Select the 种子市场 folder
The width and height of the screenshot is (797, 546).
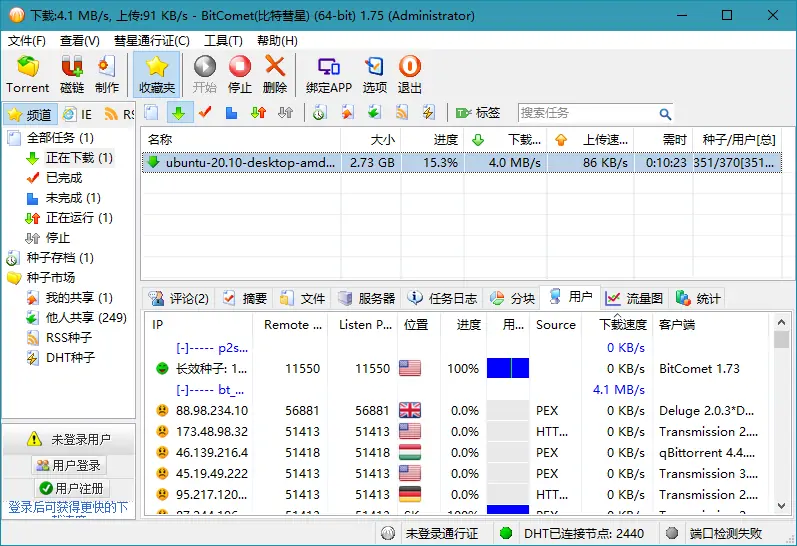(50, 278)
